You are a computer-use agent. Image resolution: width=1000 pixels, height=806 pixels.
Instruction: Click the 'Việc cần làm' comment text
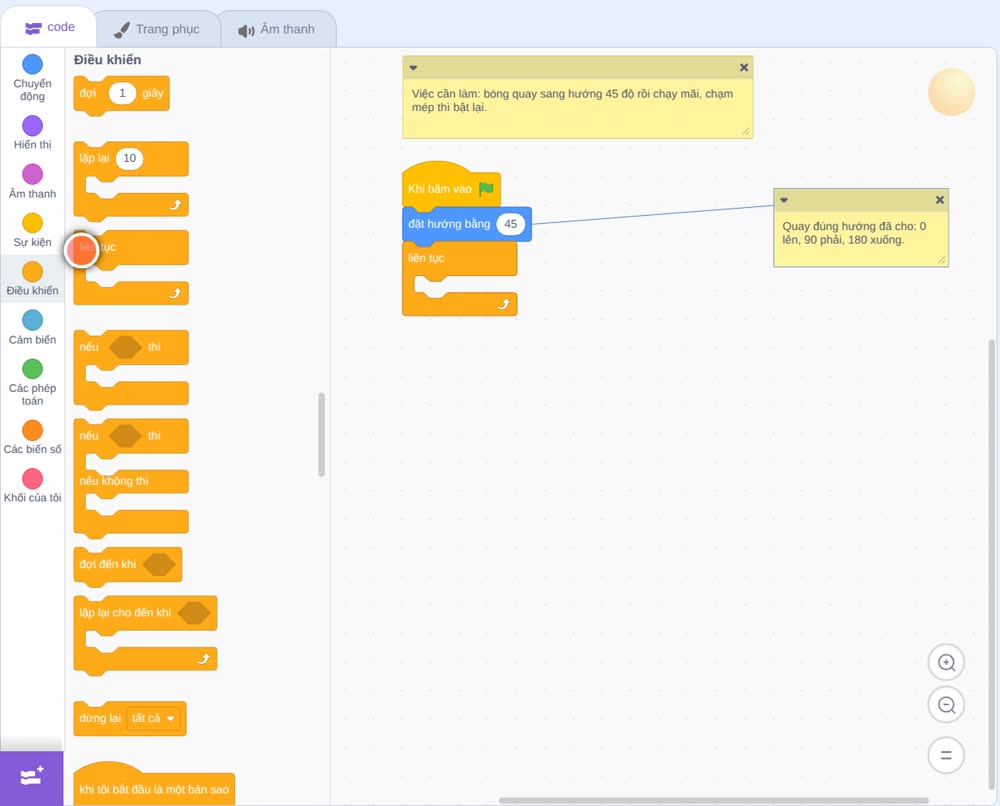(x=572, y=101)
